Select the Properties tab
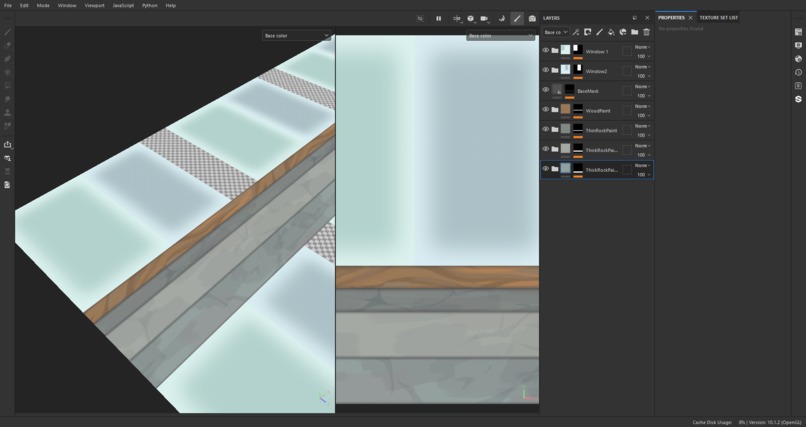806x427 pixels. 671,17
